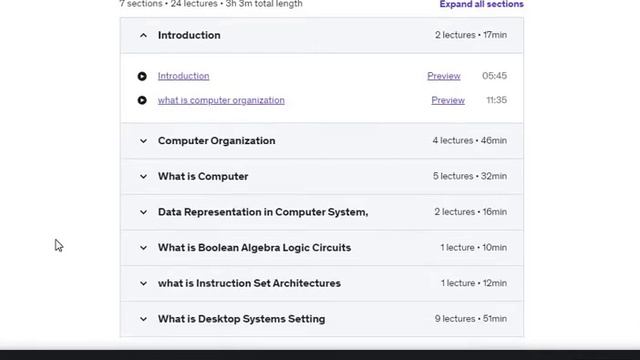Click the Computer Organization section title
The width and height of the screenshot is (640, 360).
point(216,141)
